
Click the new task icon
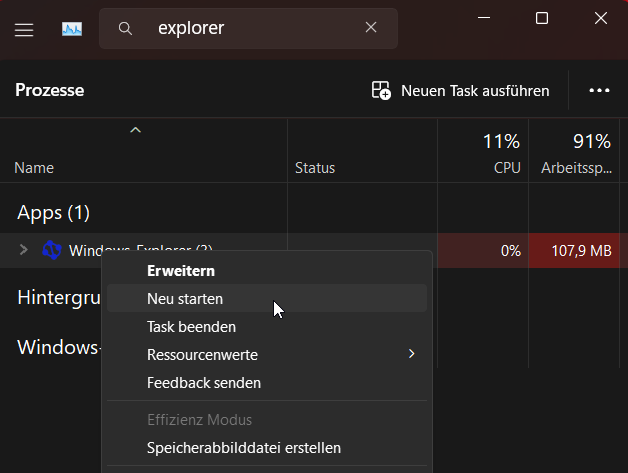click(x=381, y=90)
